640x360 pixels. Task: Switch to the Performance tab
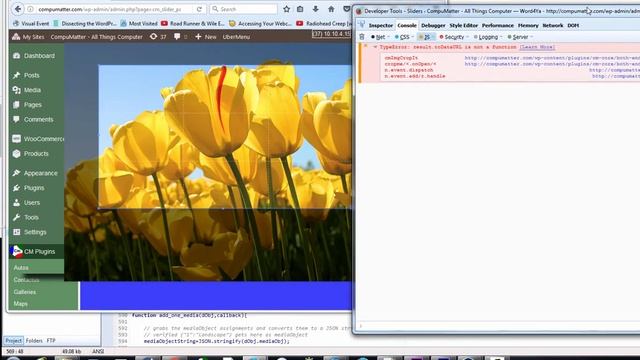click(498, 25)
